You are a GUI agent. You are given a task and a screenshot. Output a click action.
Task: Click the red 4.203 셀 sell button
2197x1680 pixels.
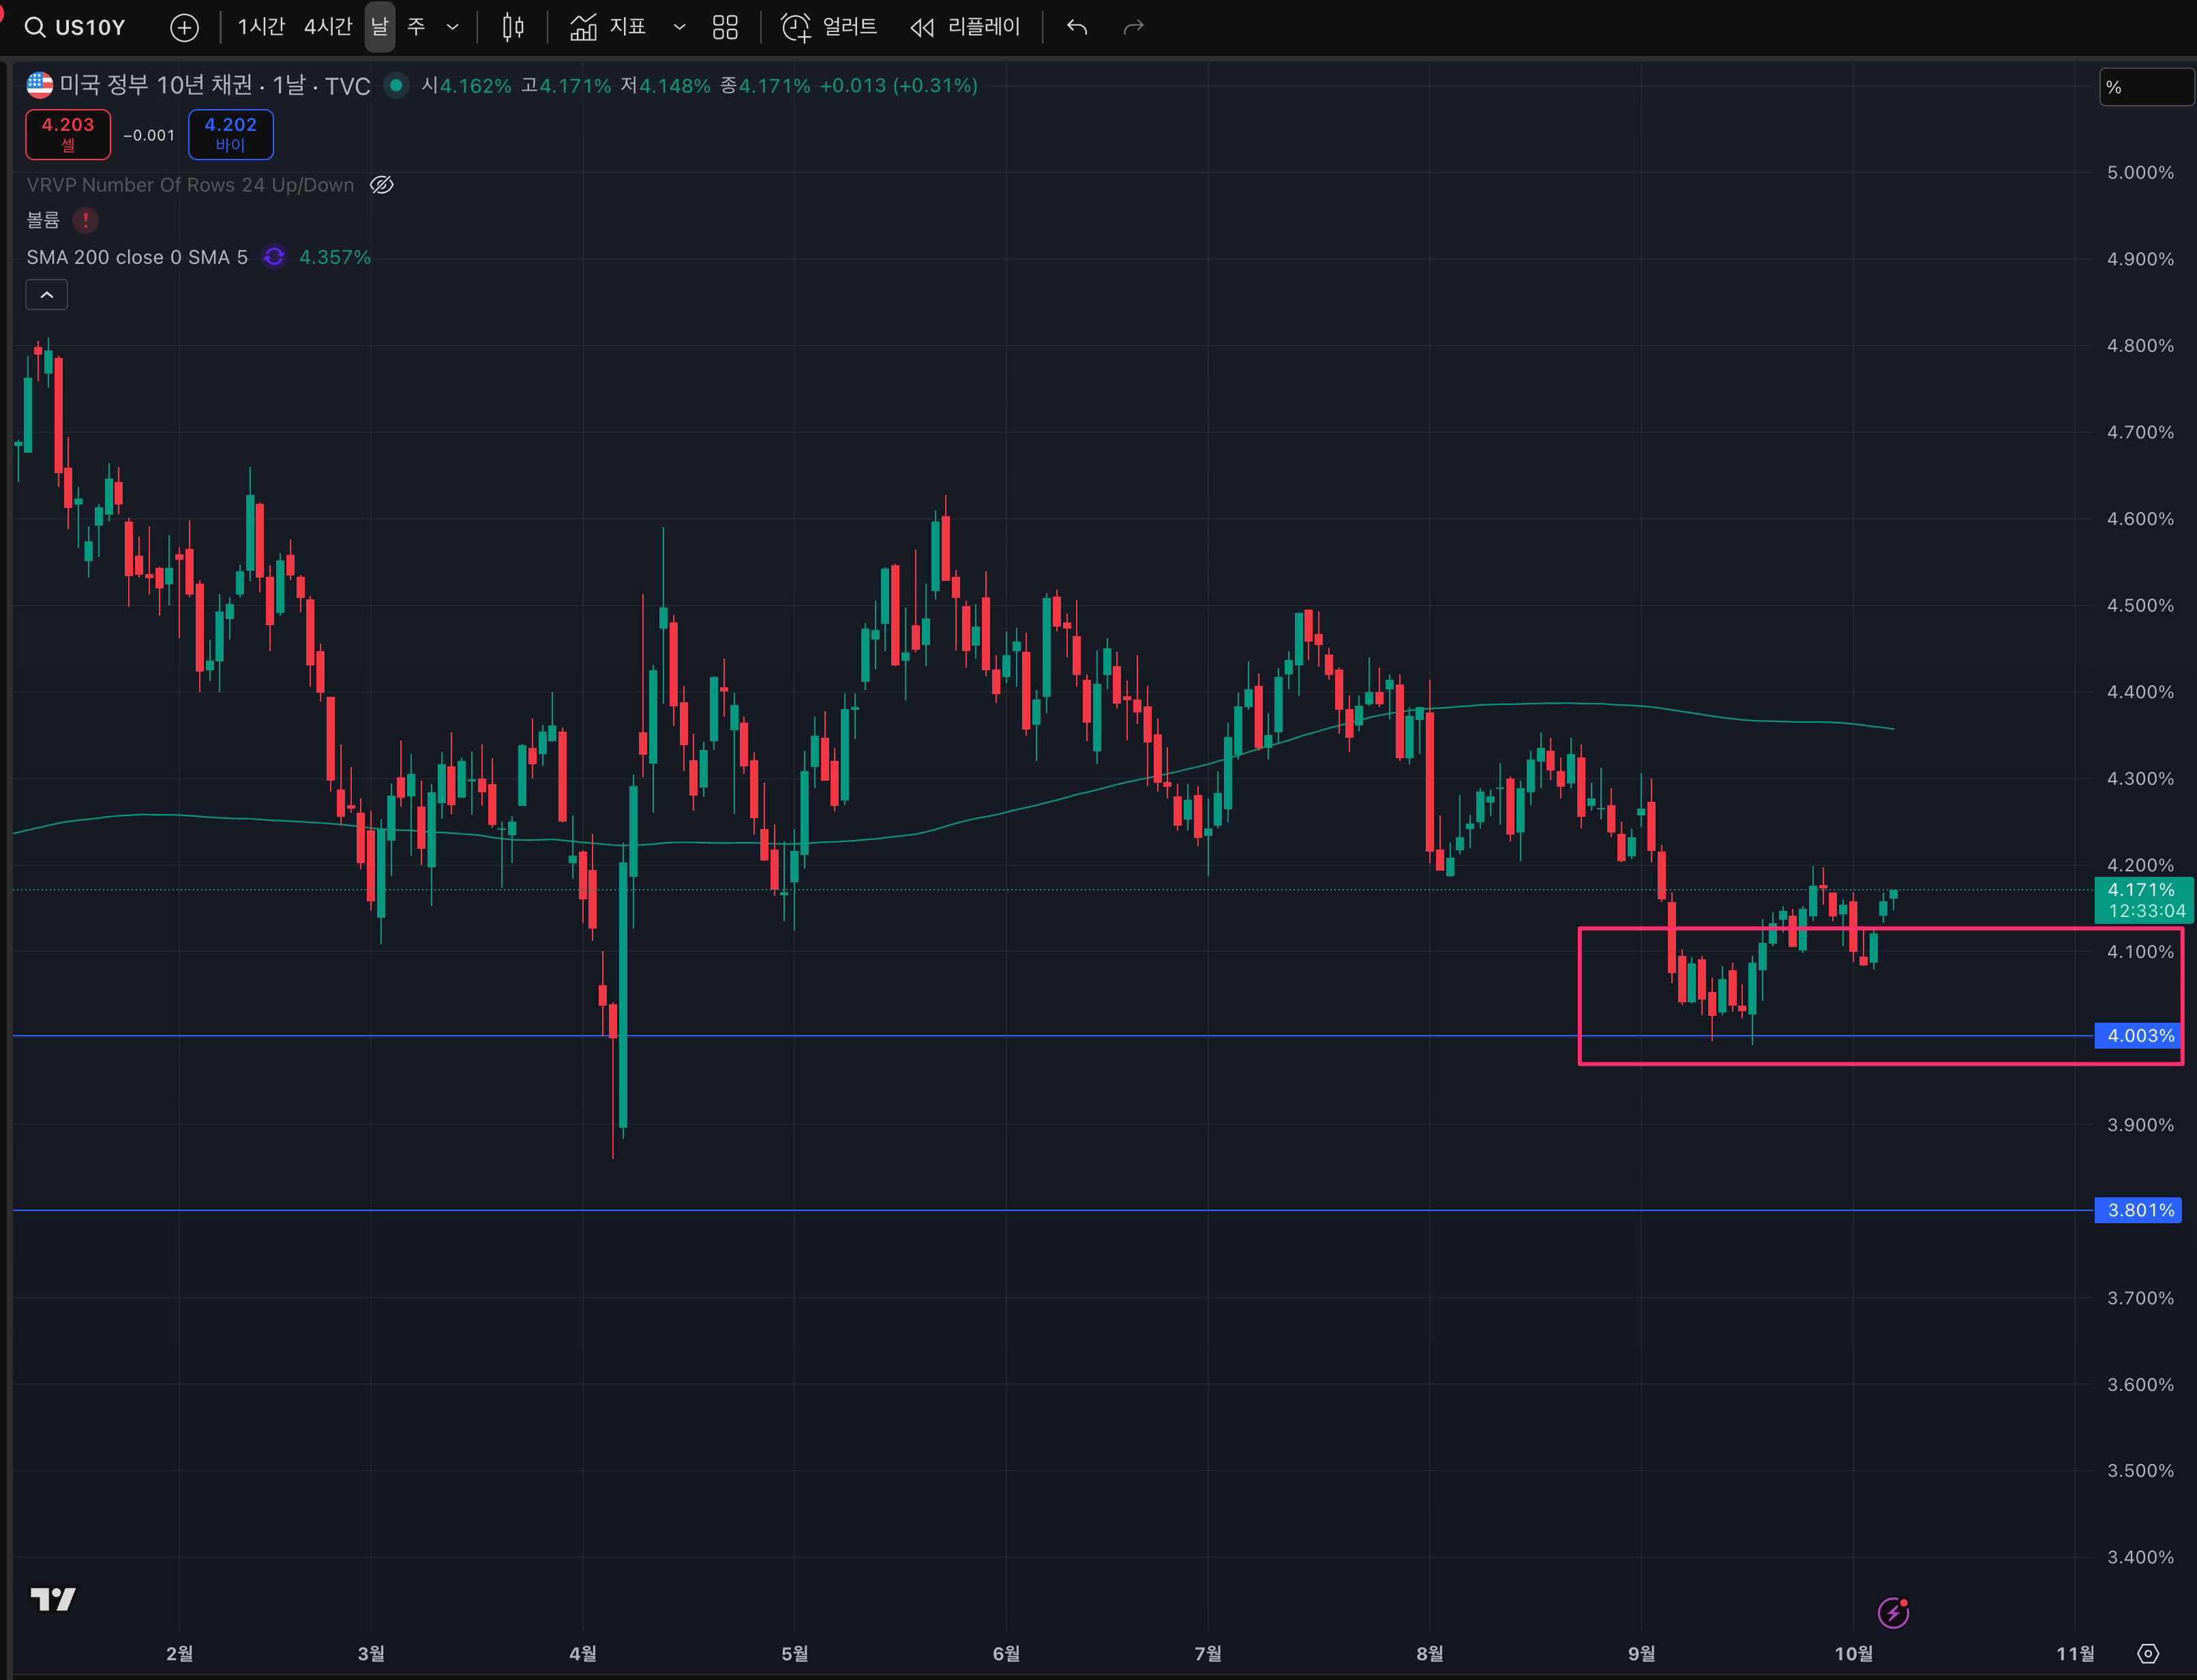(x=68, y=134)
